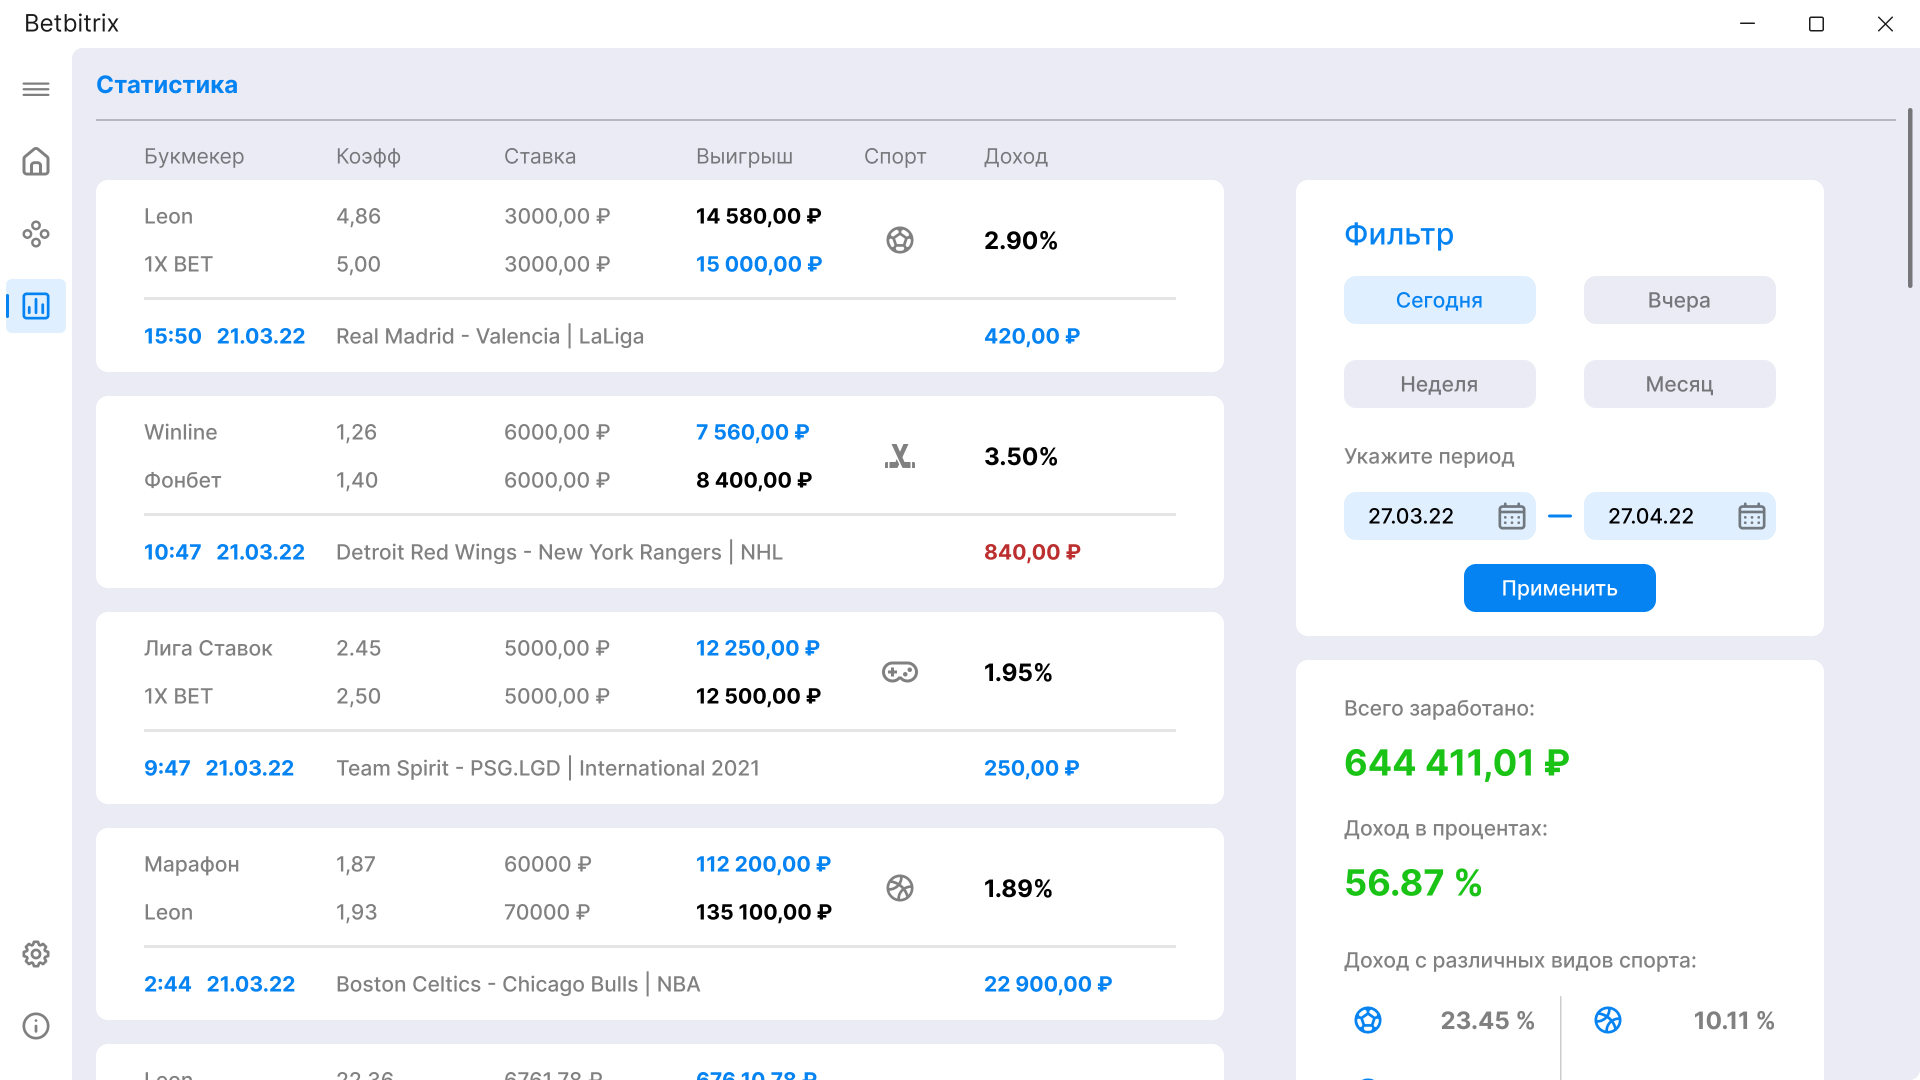This screenshot has width=1920, height=1080.
Task: Click the 15:50 21.03.22 timestamp
Action: click(x=224, y=336)
